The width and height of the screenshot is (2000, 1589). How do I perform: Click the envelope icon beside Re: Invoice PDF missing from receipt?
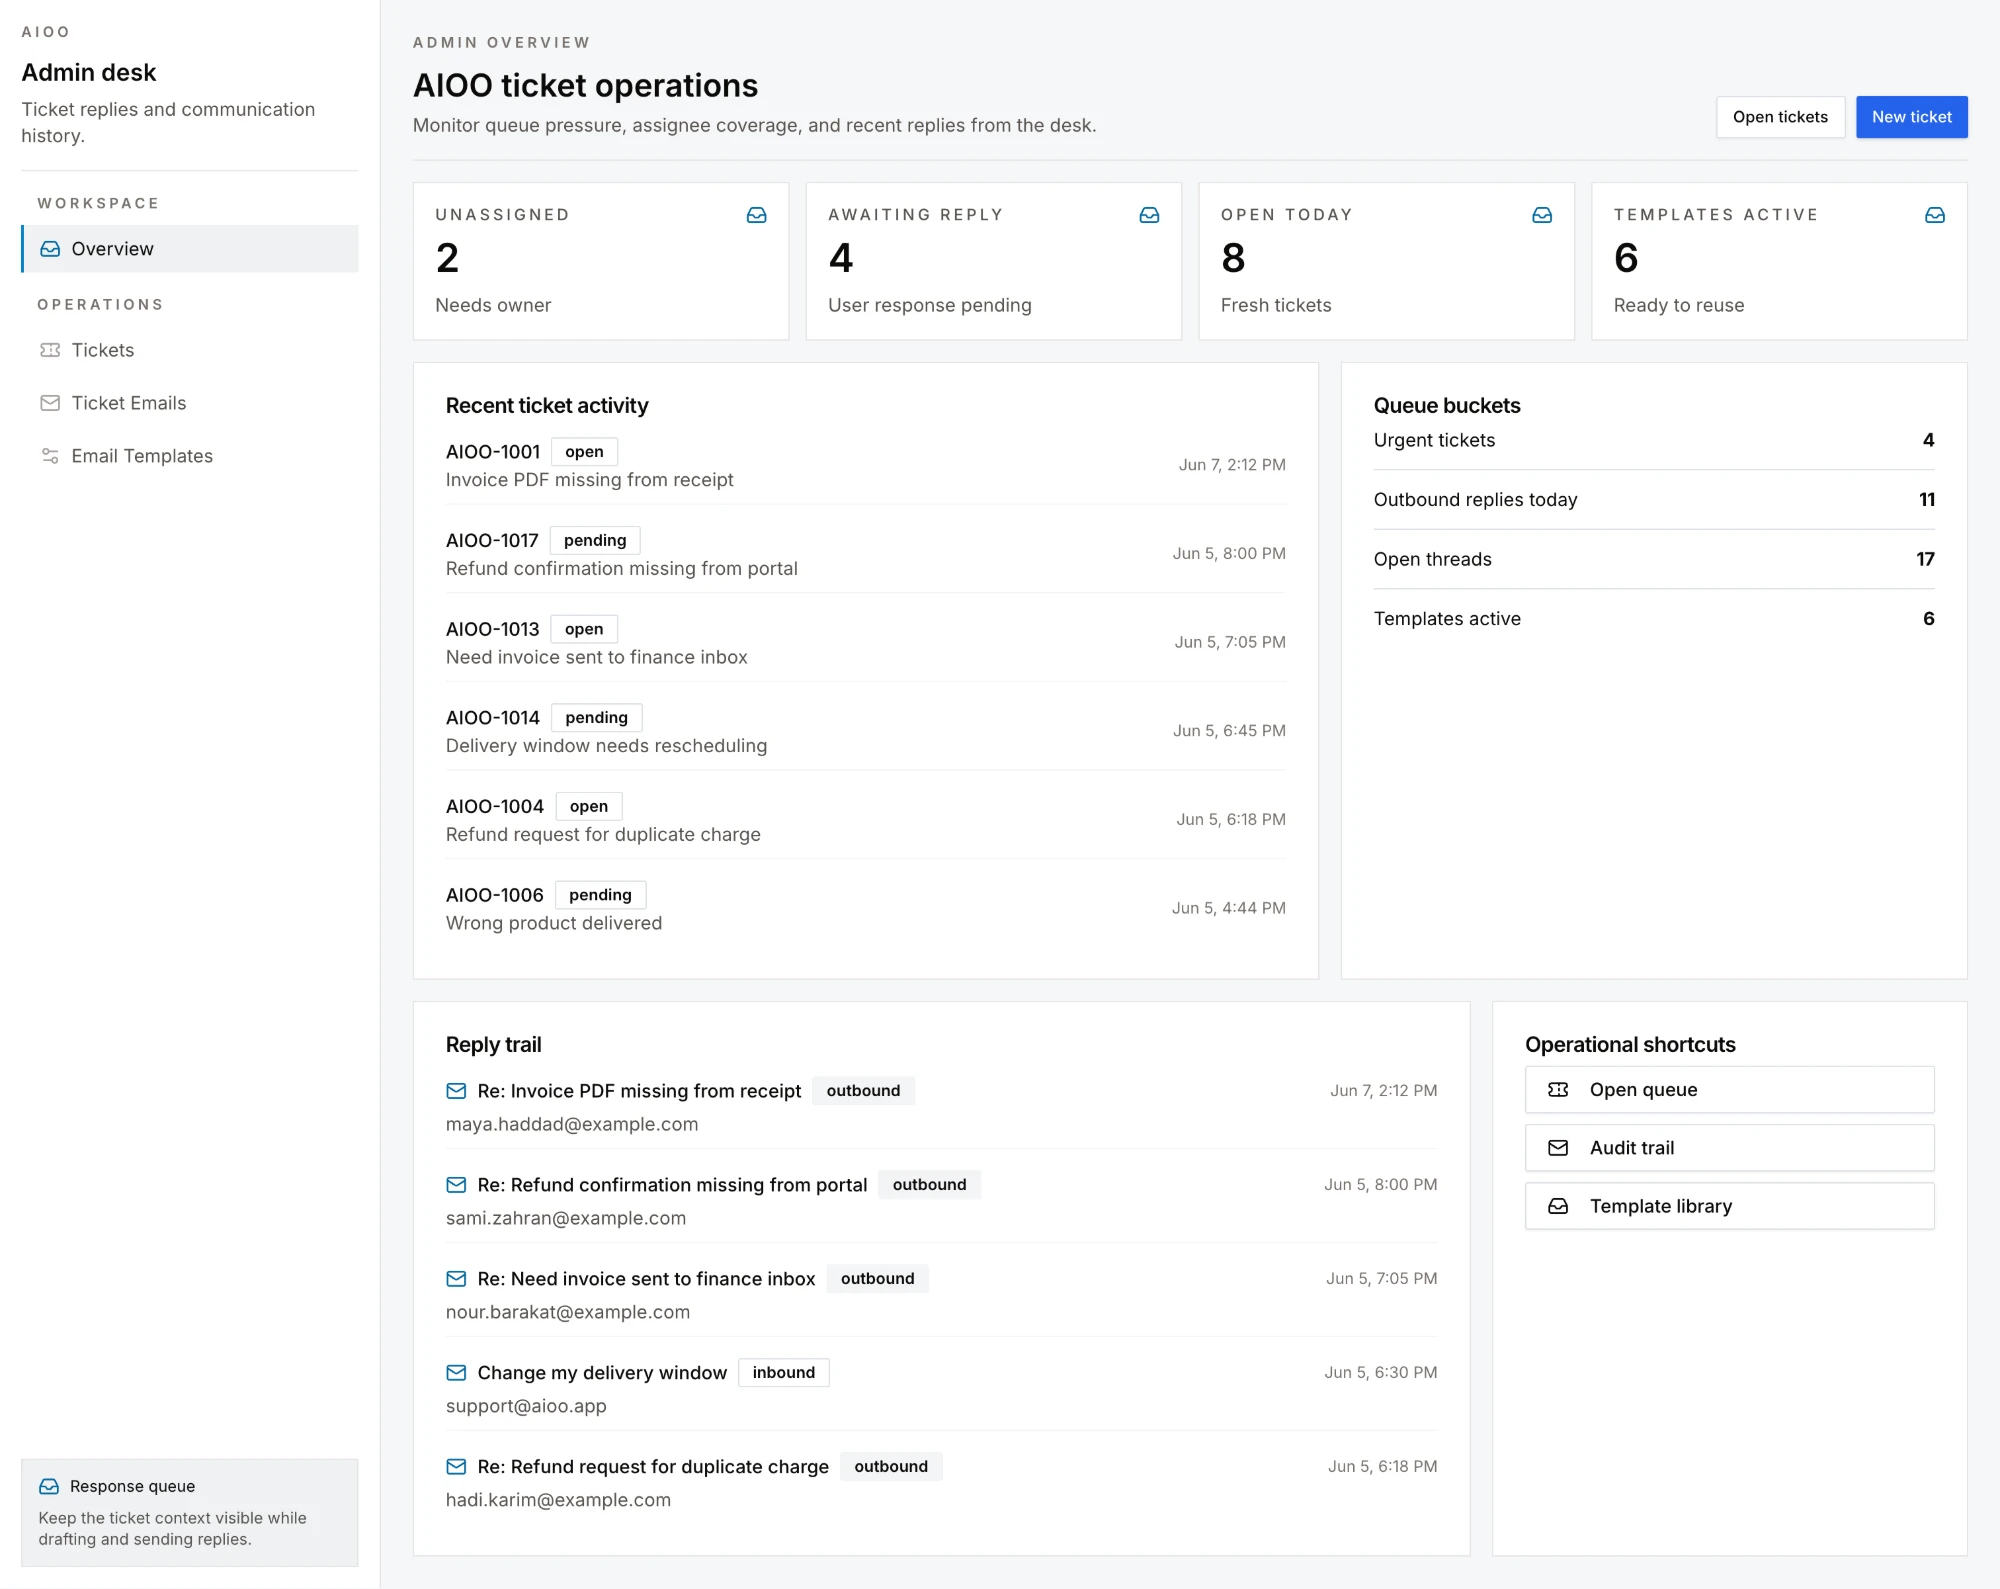(456, 1091)
